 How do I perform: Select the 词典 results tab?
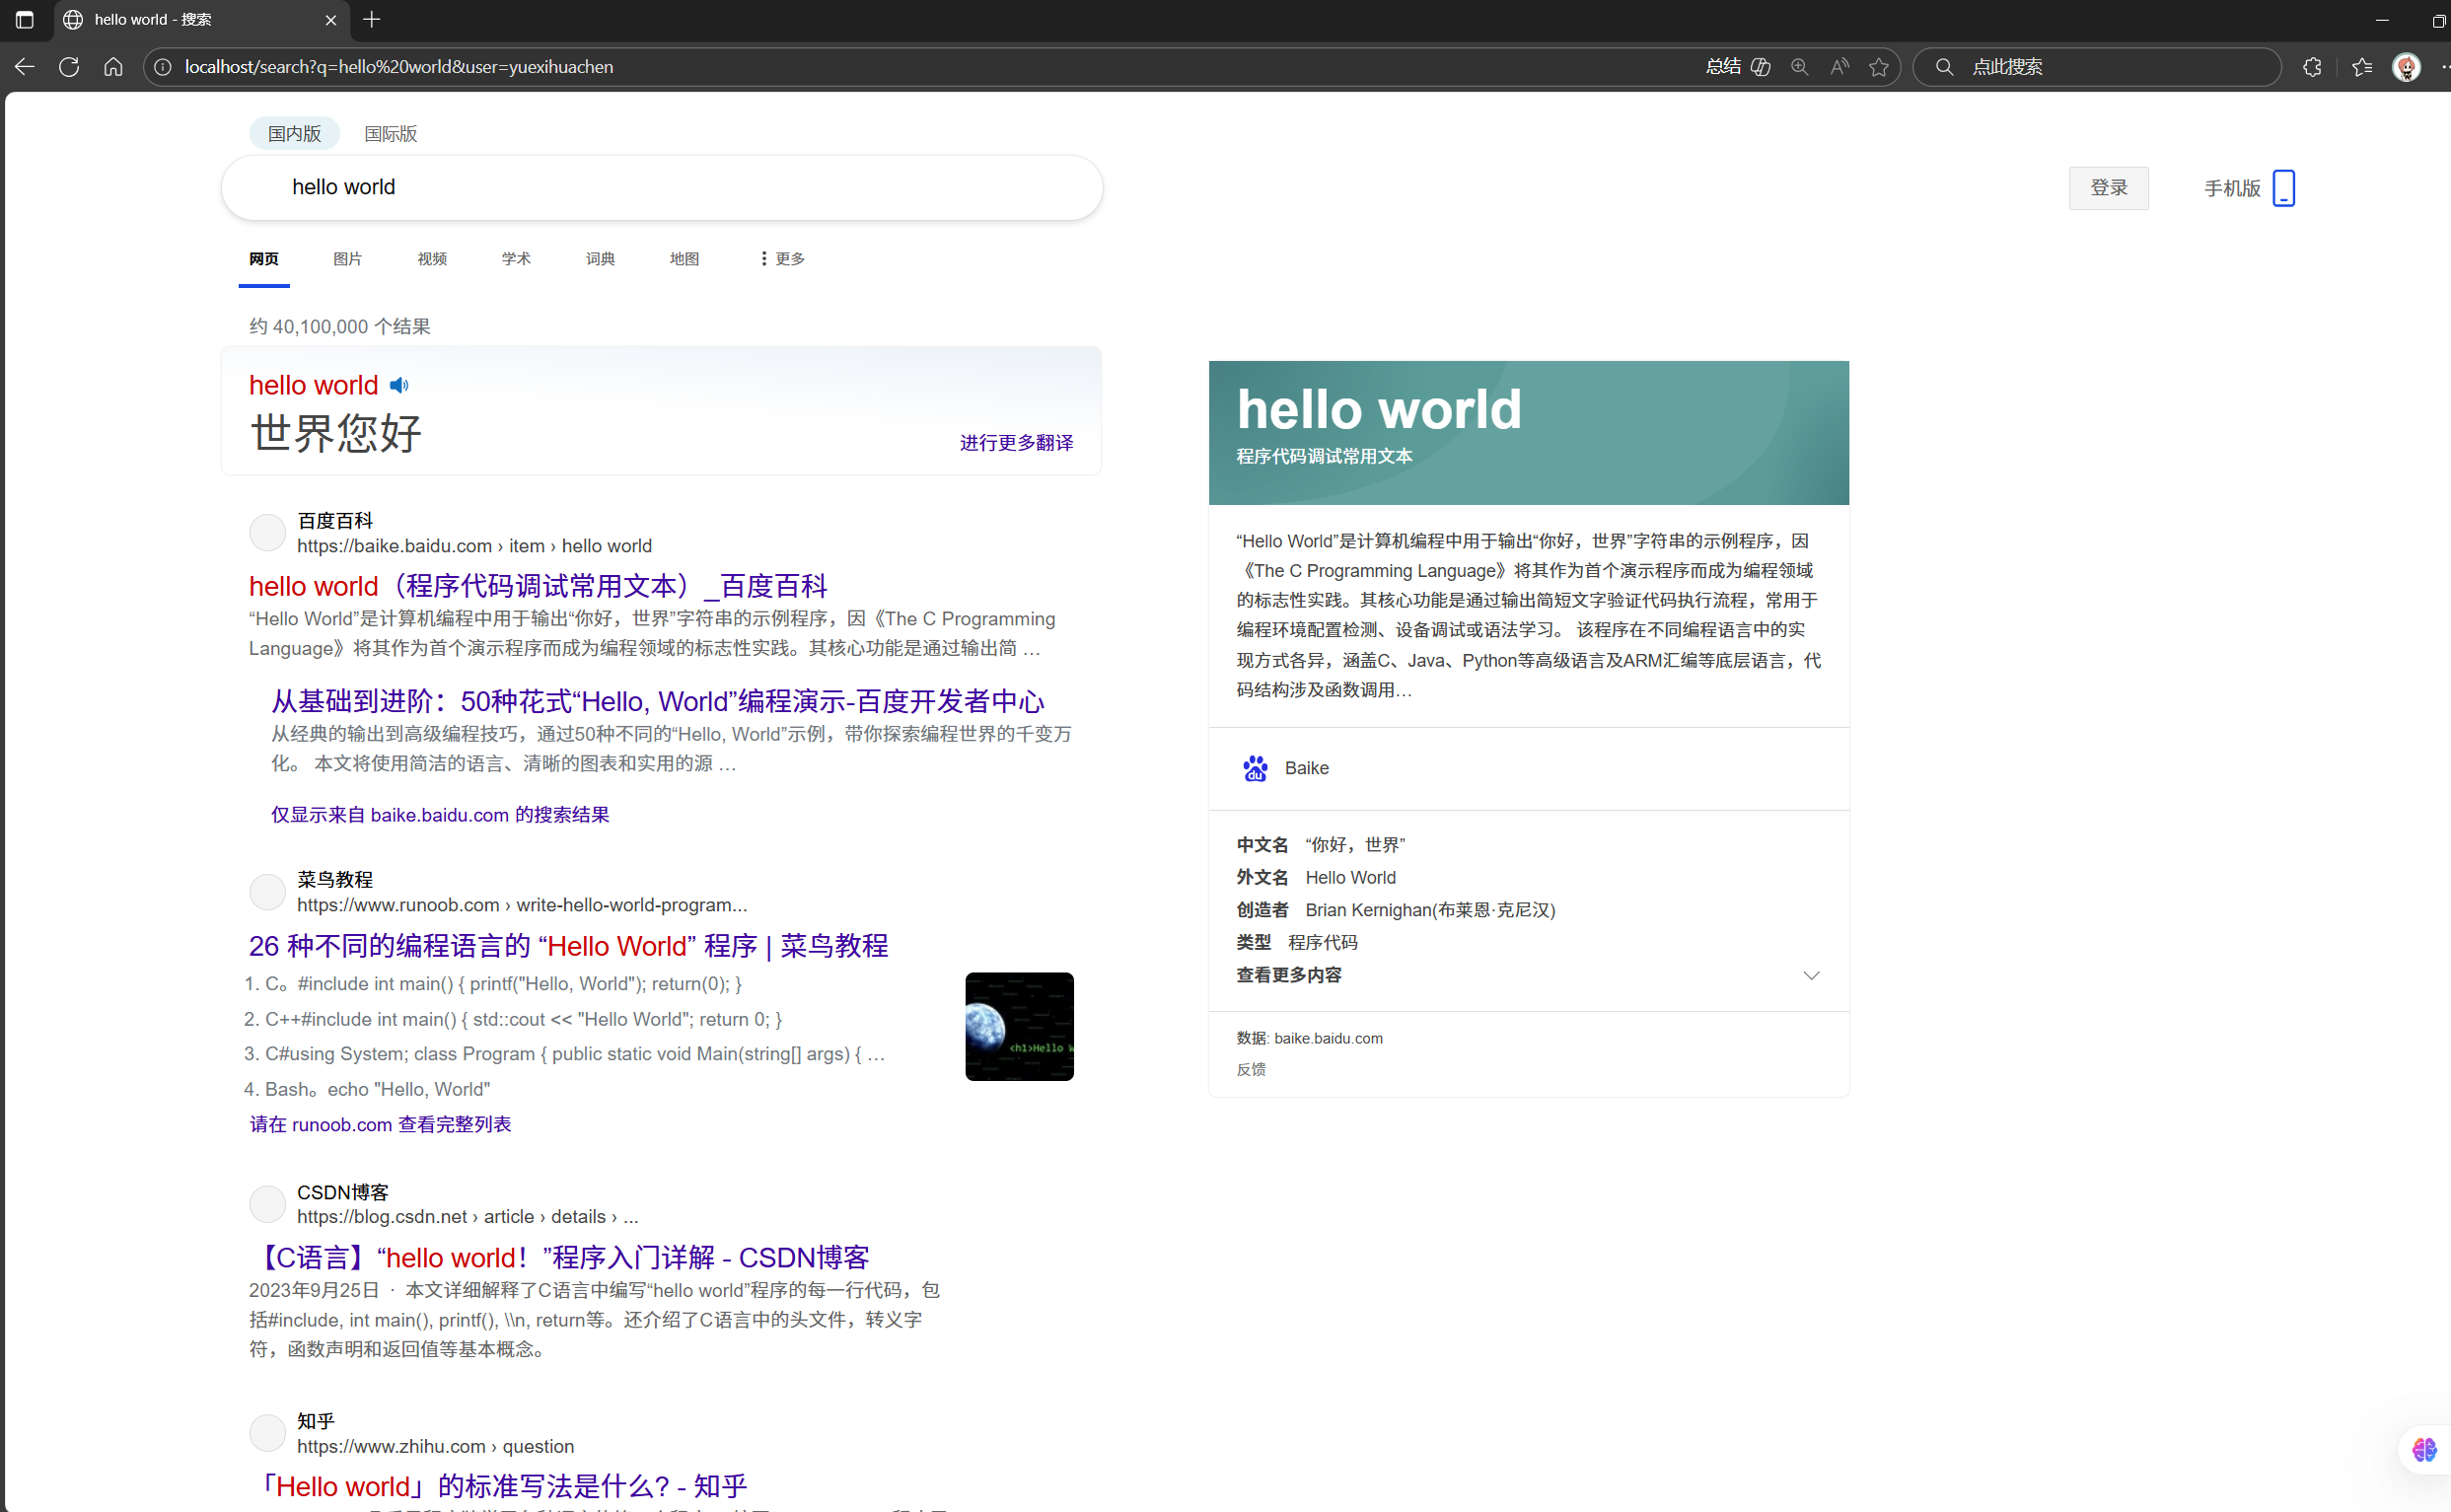pyautogui.click(x=600, y=259)
